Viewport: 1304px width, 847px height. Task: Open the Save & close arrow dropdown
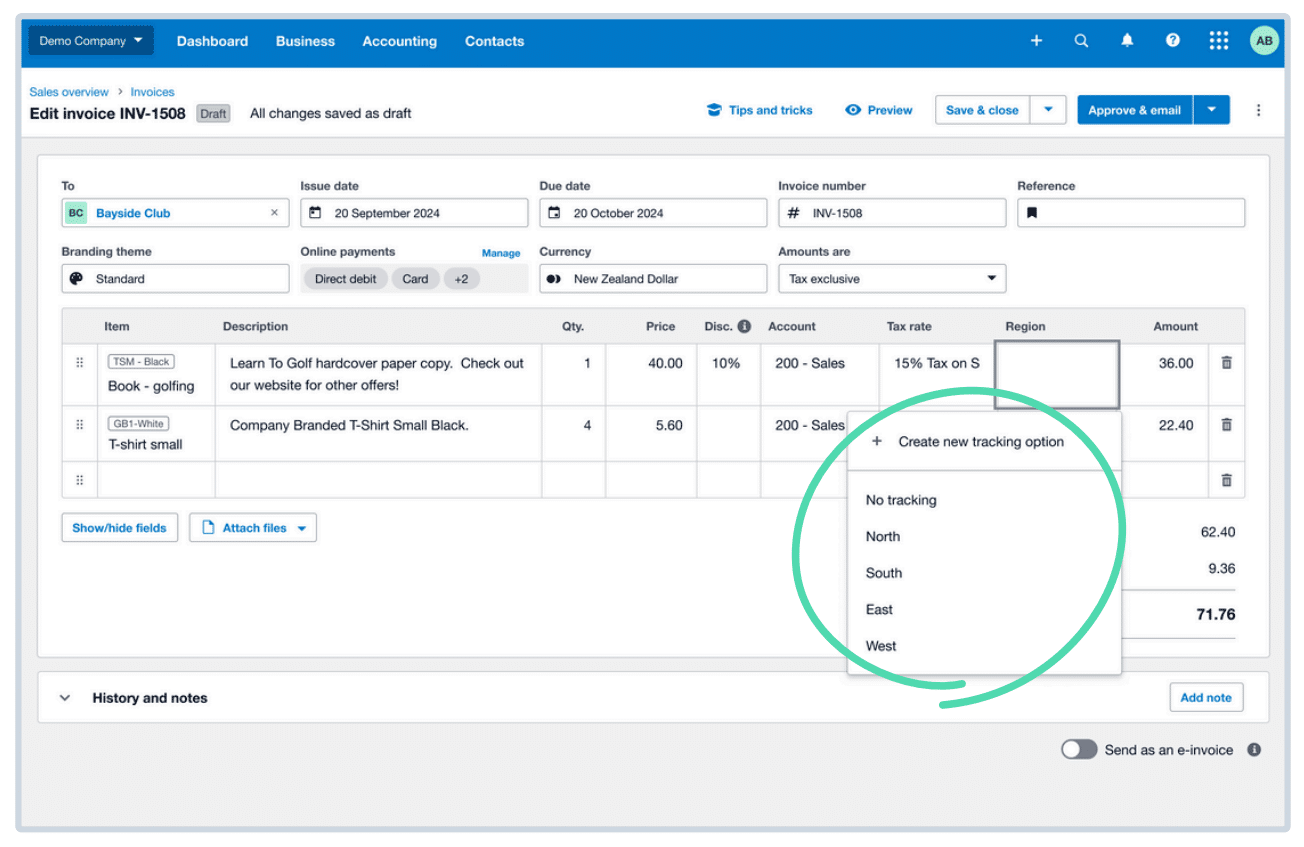[x=1048, y=110]
